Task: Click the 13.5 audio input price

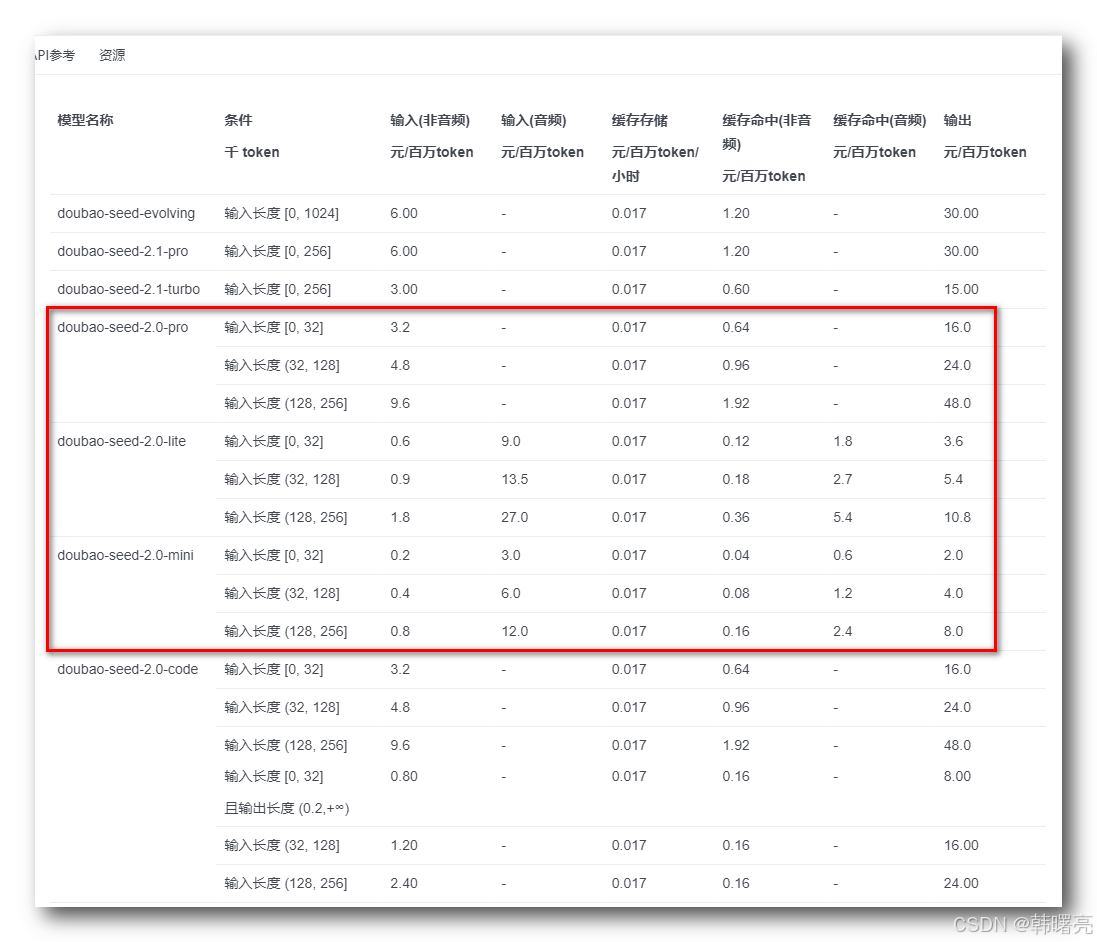Action: (514, 479)
